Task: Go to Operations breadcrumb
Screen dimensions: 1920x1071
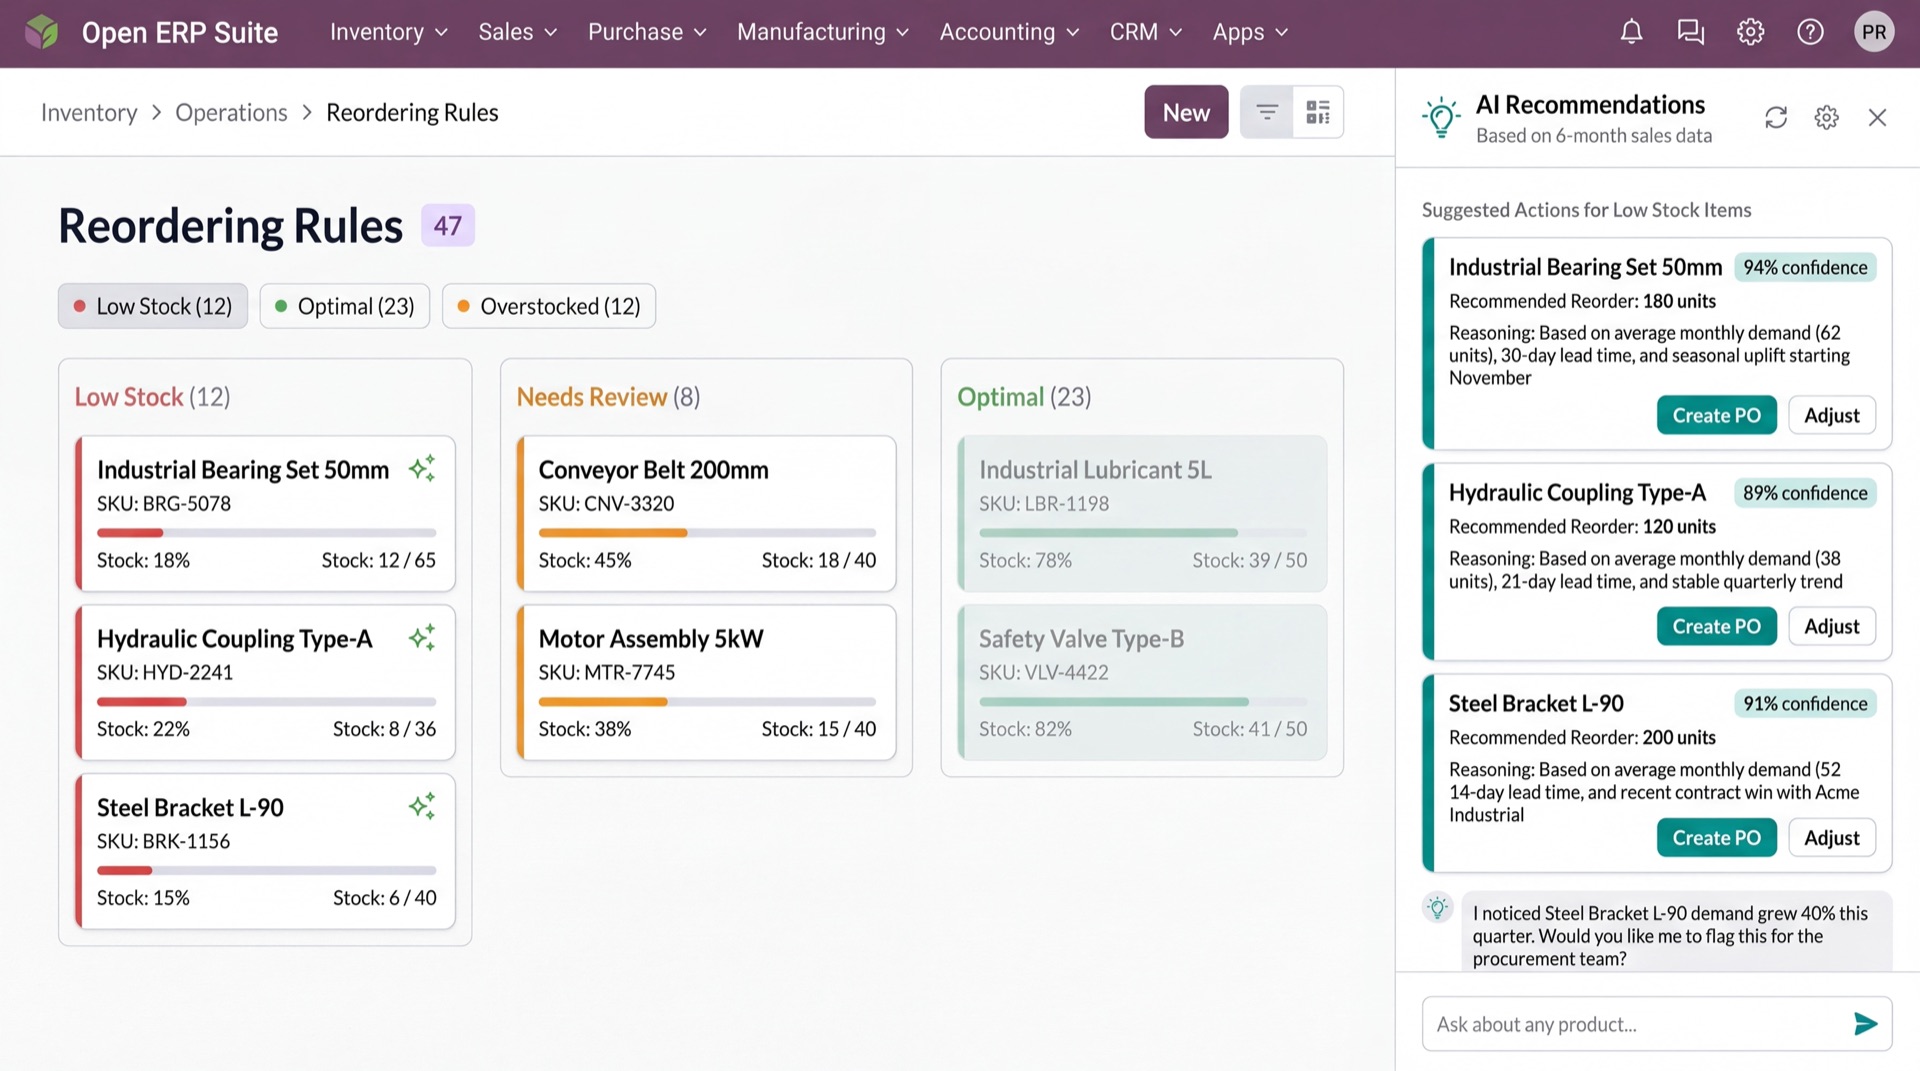Action: coord(231,112)
